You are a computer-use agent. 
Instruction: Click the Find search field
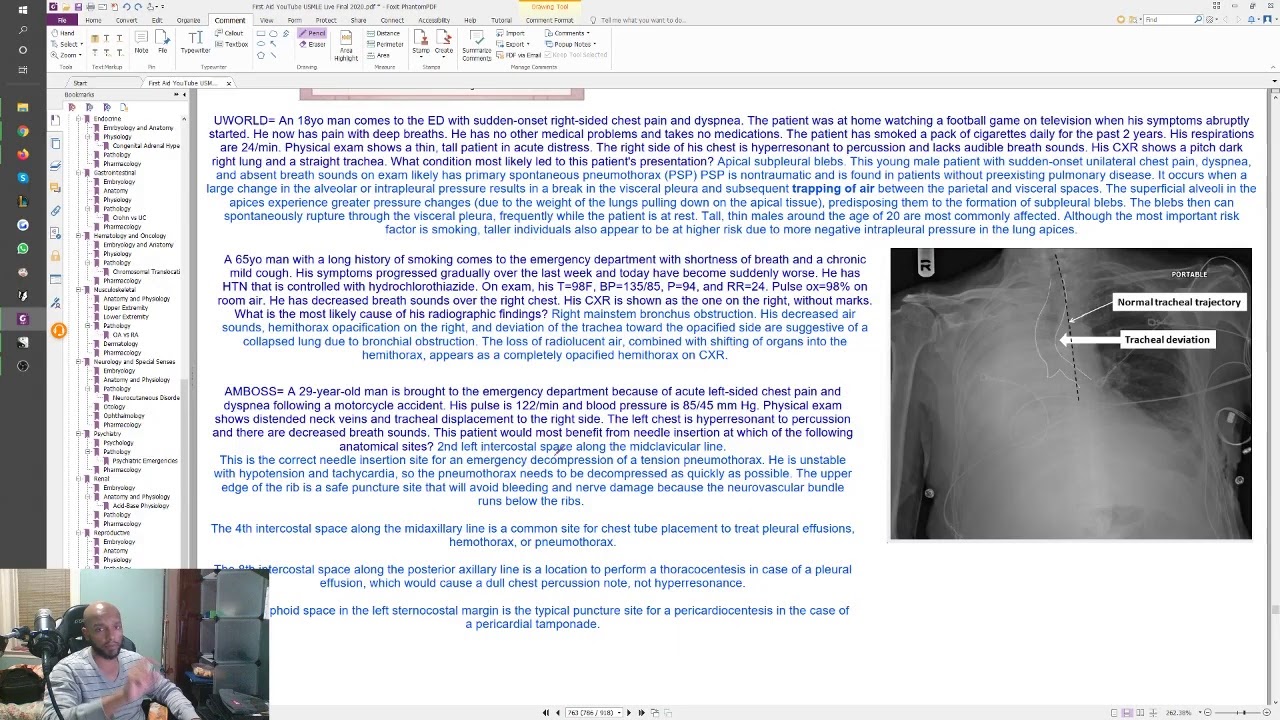point(1172,20)
